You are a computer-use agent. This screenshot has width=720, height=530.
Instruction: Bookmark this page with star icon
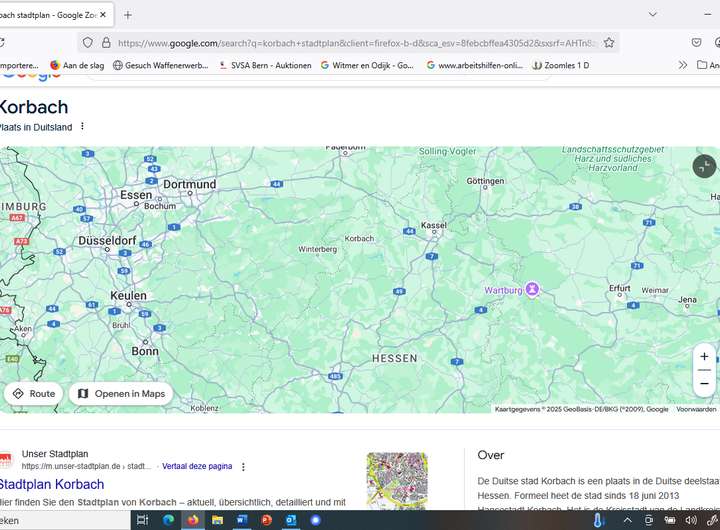[609, 43]
